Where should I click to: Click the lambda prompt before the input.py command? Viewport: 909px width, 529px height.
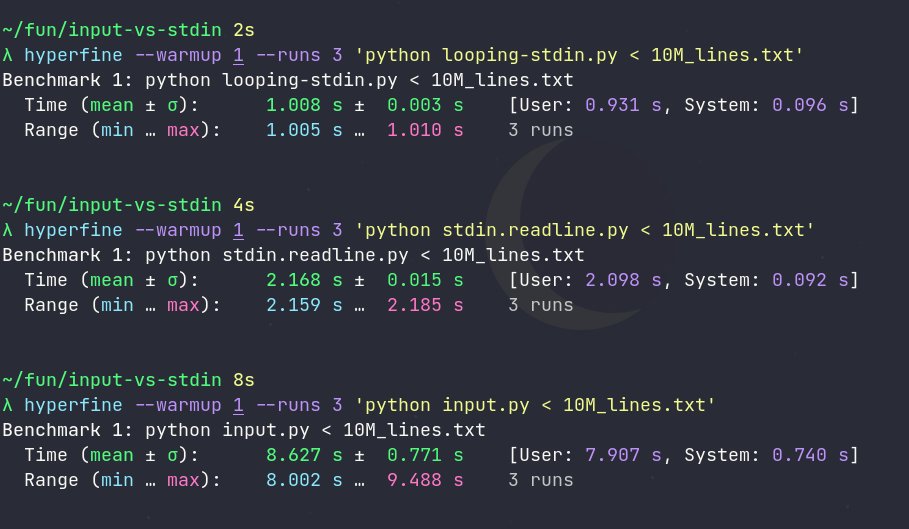pos(8,405)
